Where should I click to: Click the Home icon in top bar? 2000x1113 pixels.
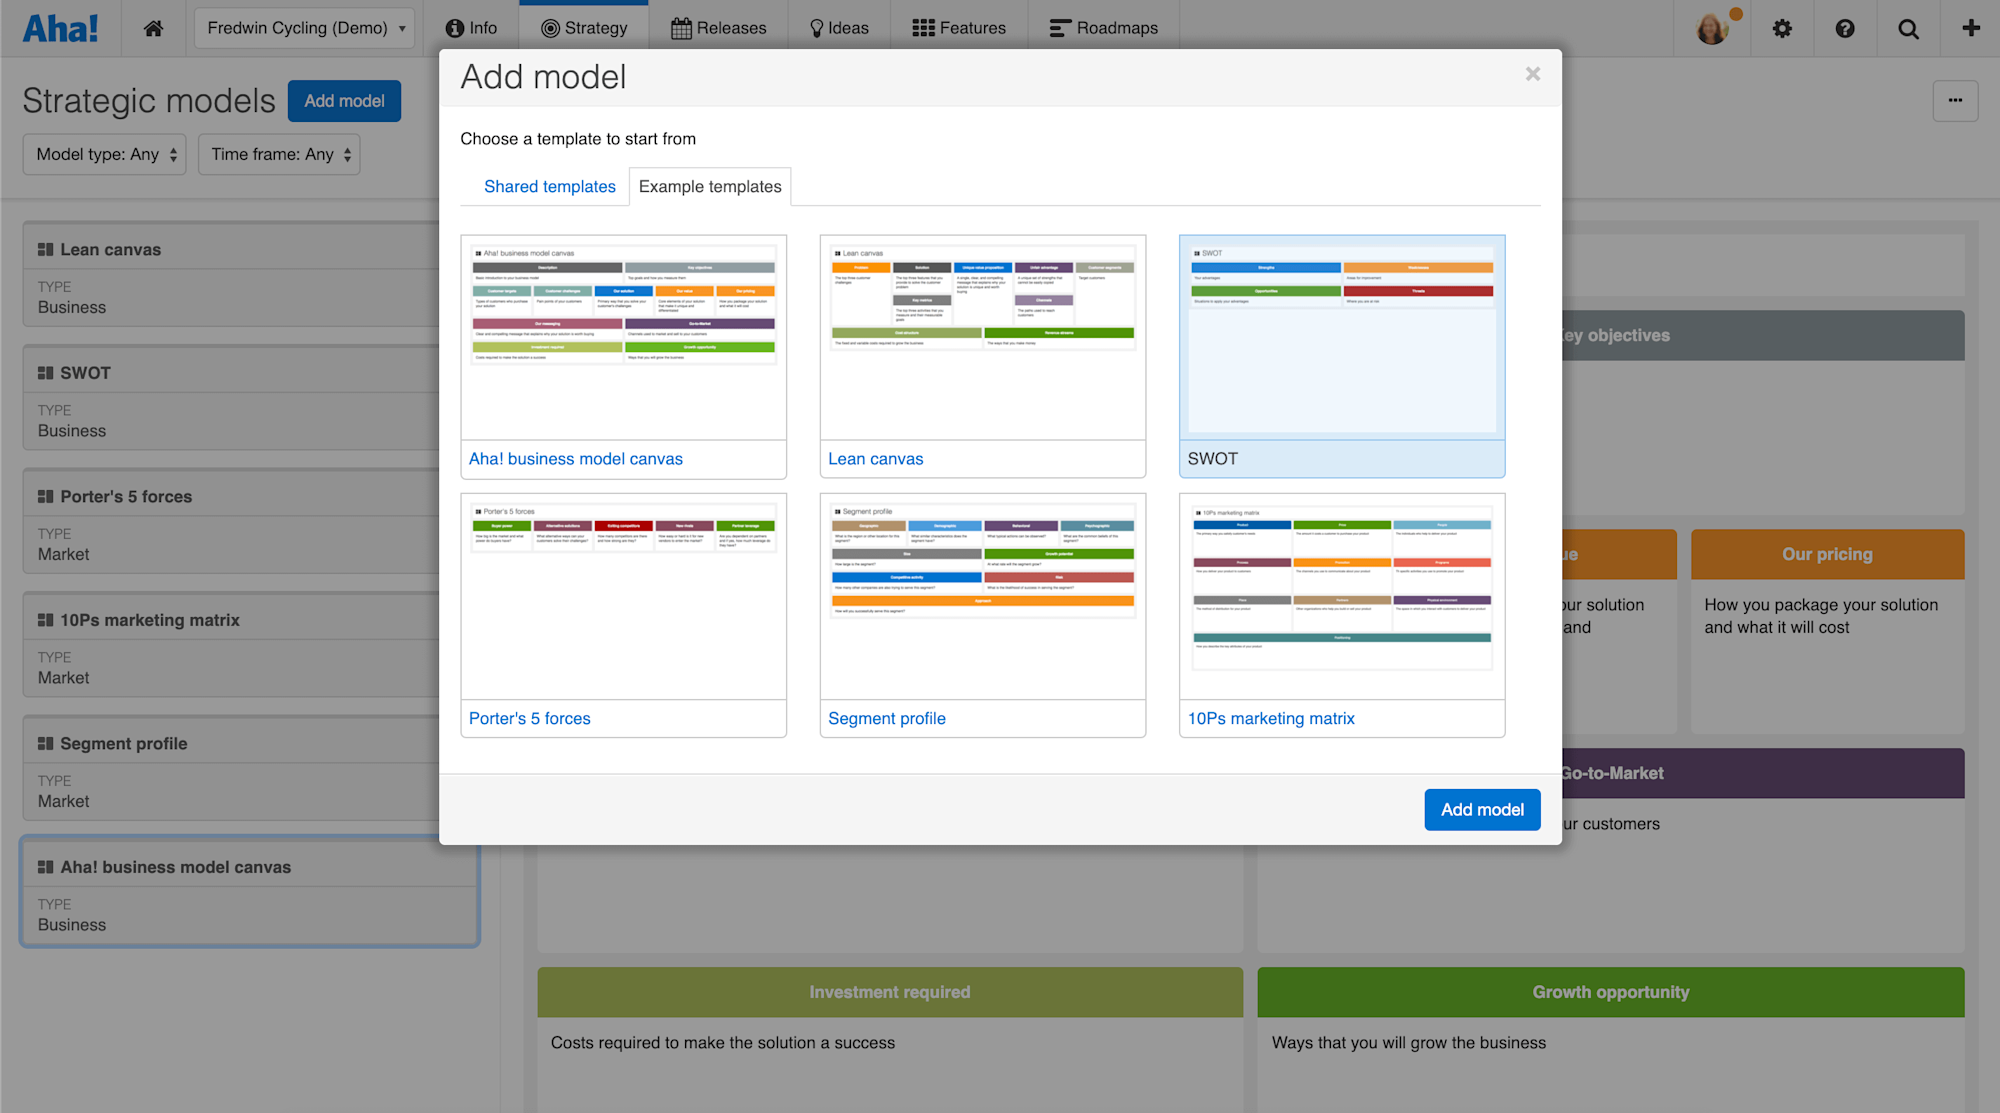click(153, 28)
